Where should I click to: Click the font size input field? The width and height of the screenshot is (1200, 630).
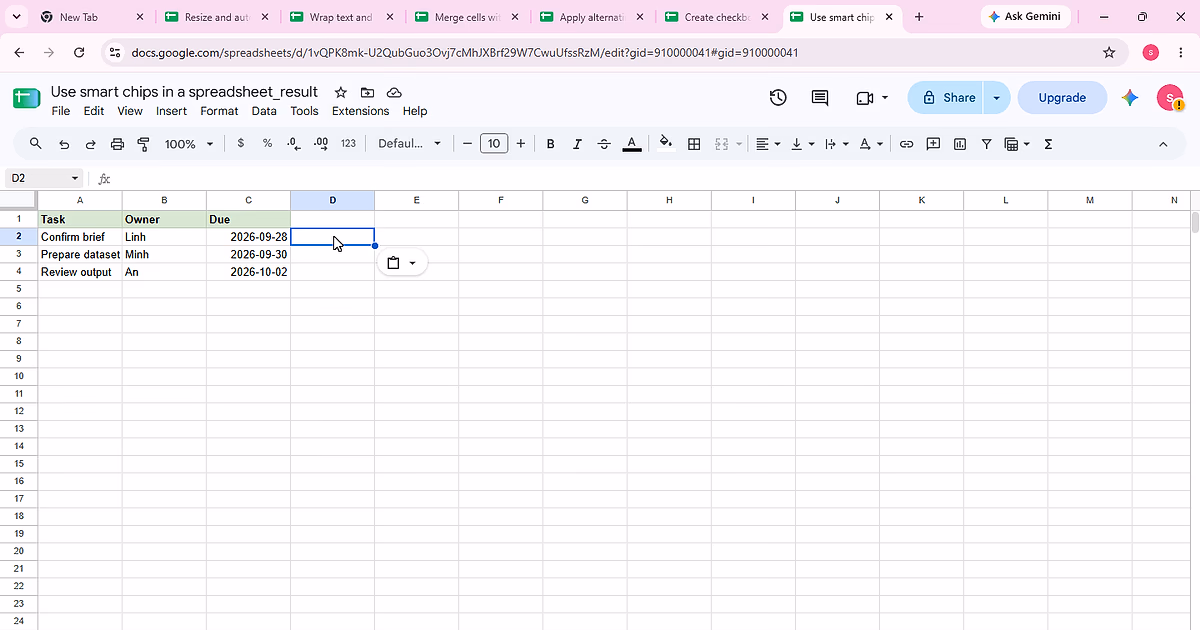(x=494, y=144)
